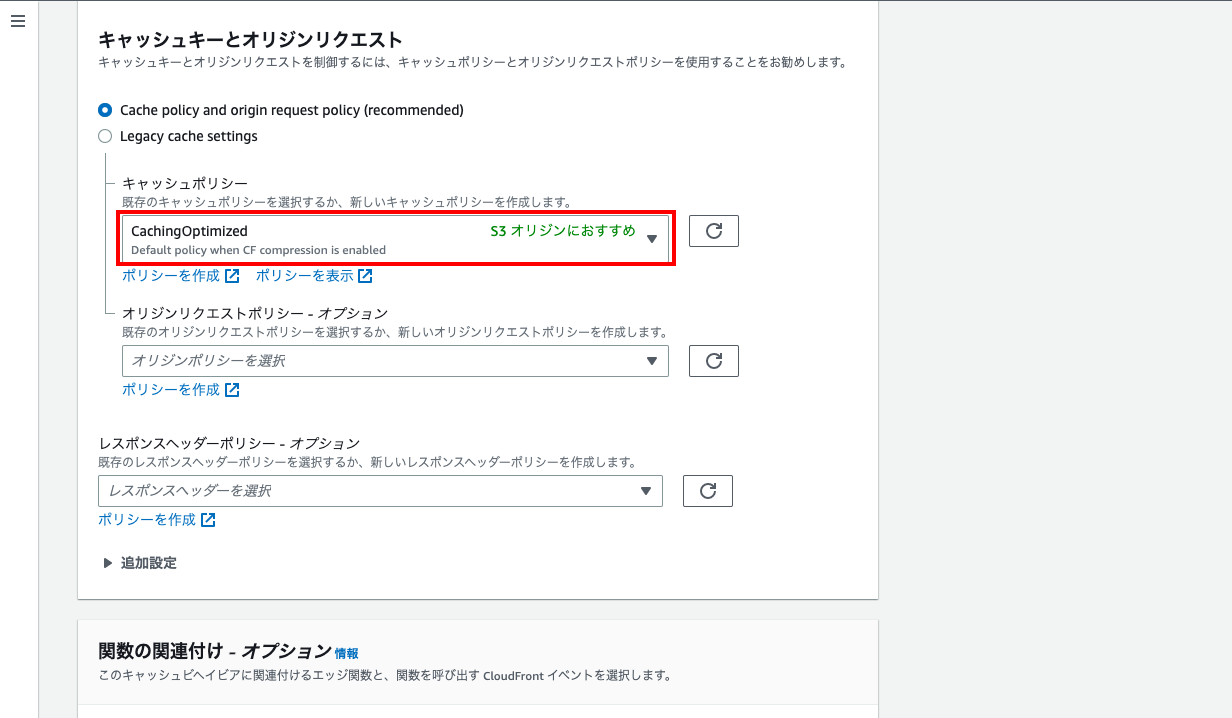Click external-link icon beside ポリシーを表示
This screenshot has height=718, width=1232.
click(x=366, y=276)
